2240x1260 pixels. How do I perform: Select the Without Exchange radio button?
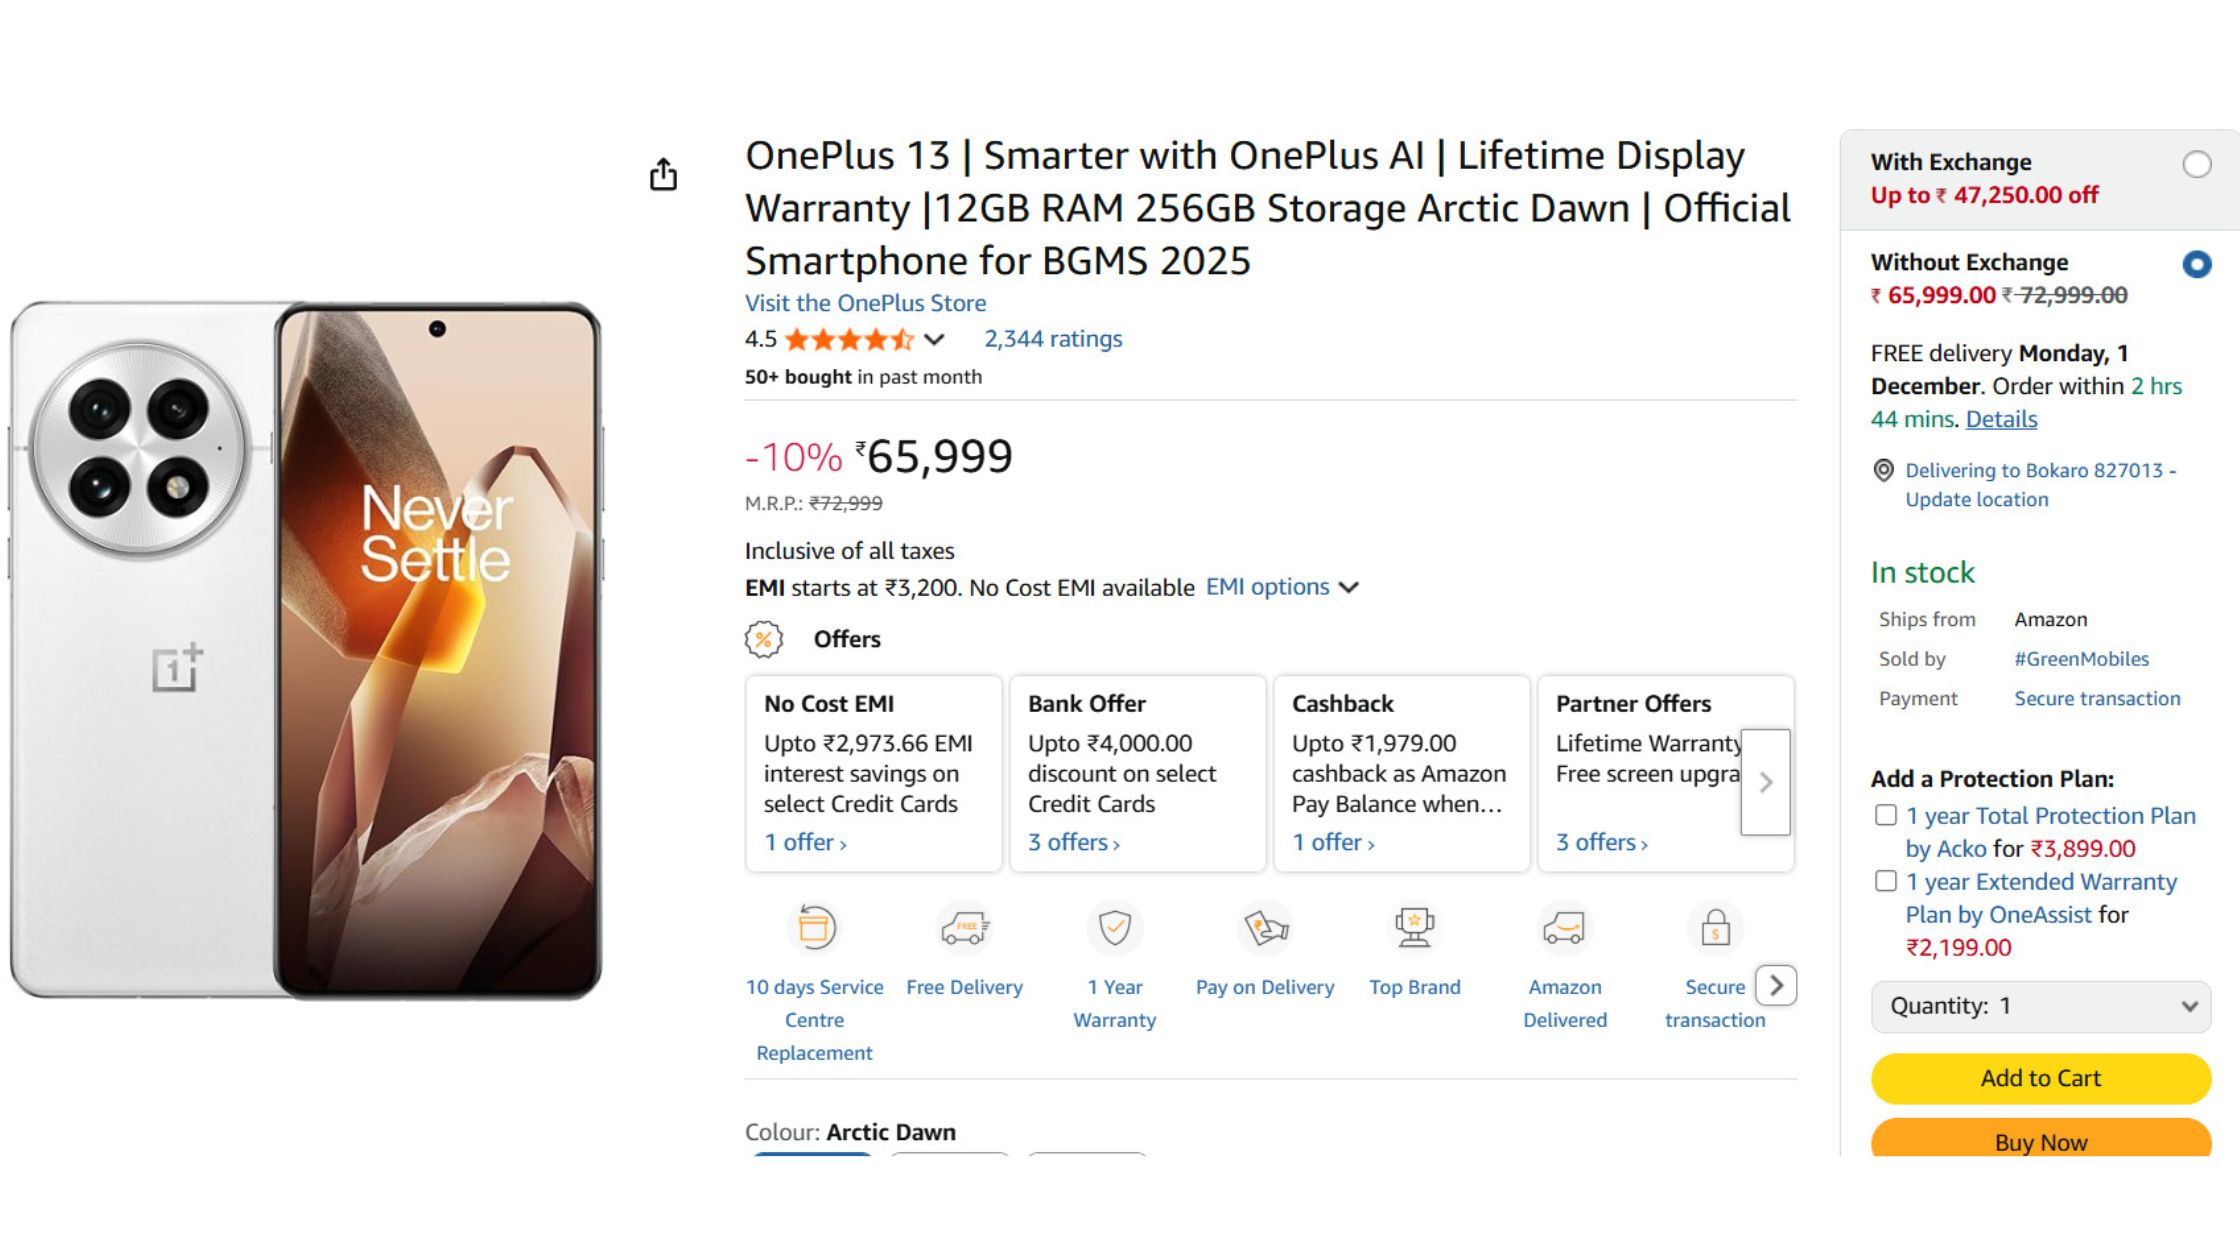click(2196, 264)
